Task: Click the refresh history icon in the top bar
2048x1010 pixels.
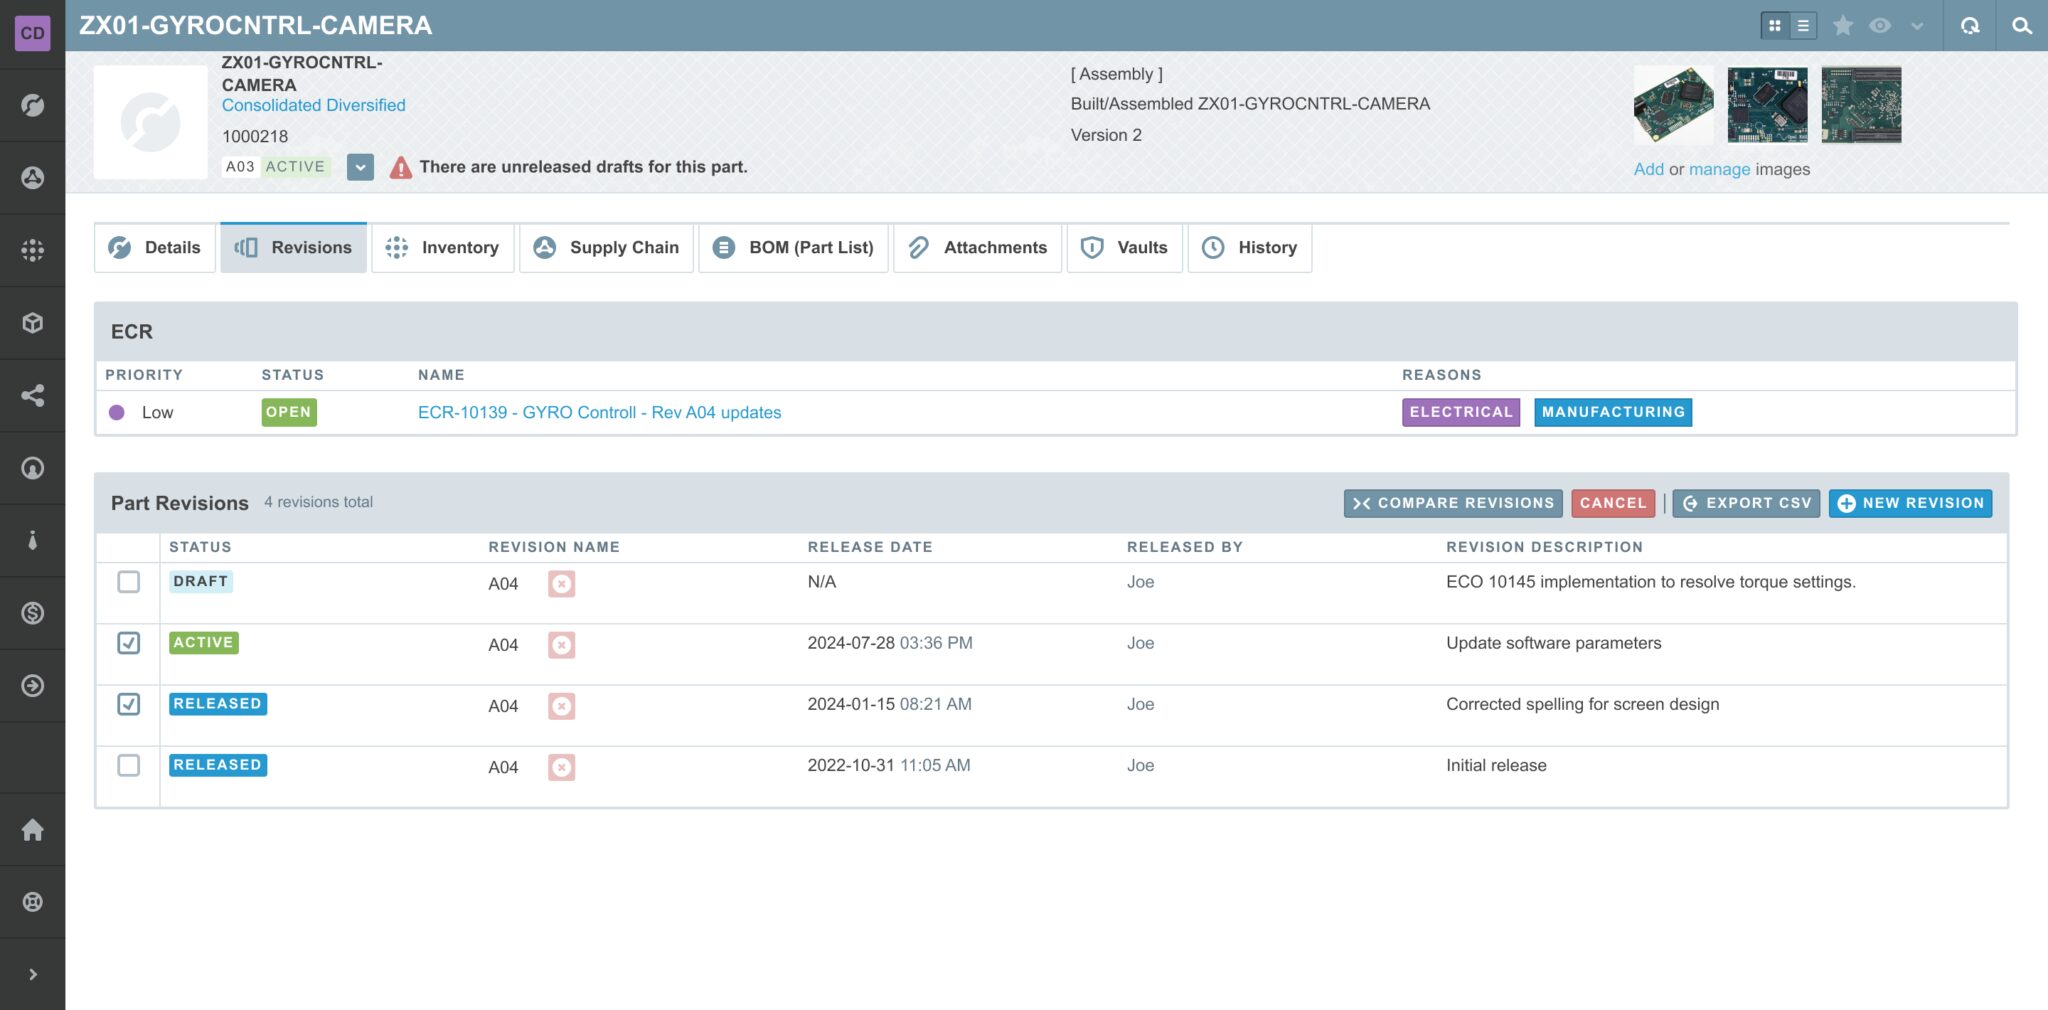Action: click(x=1968, y=25)
